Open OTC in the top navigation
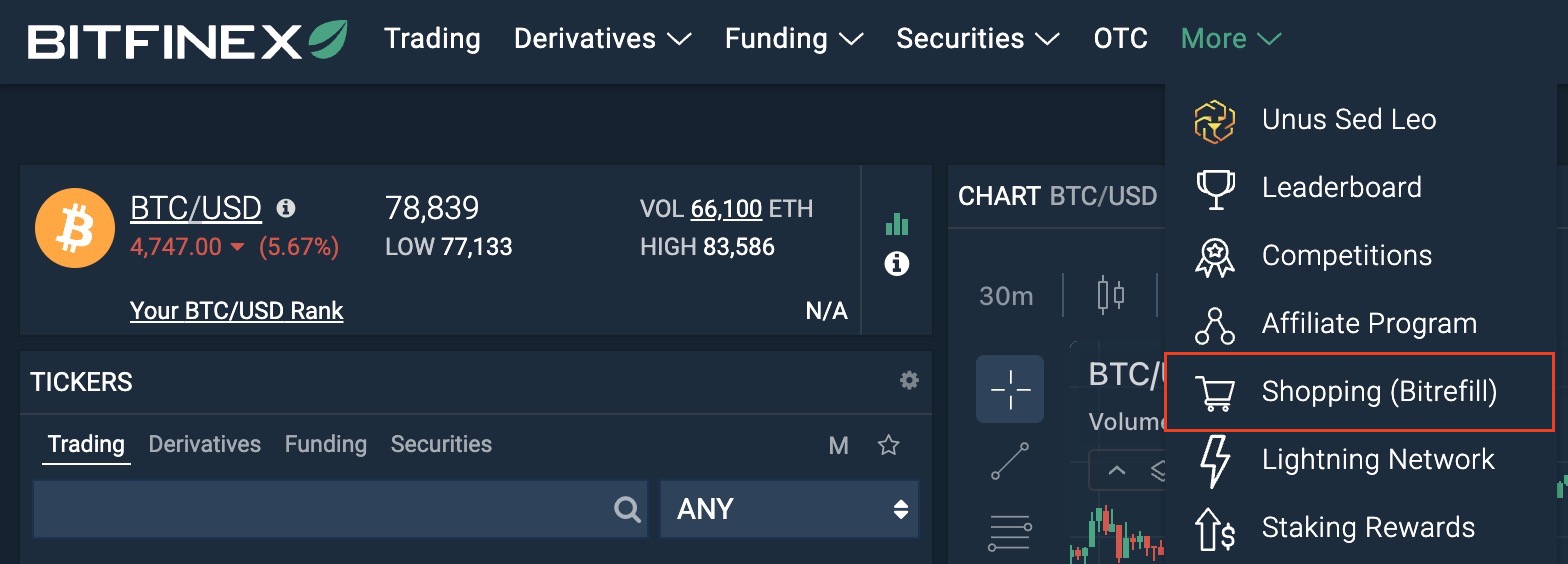The height and width of the screenshot is (564, 1568). pos(1120,39)
